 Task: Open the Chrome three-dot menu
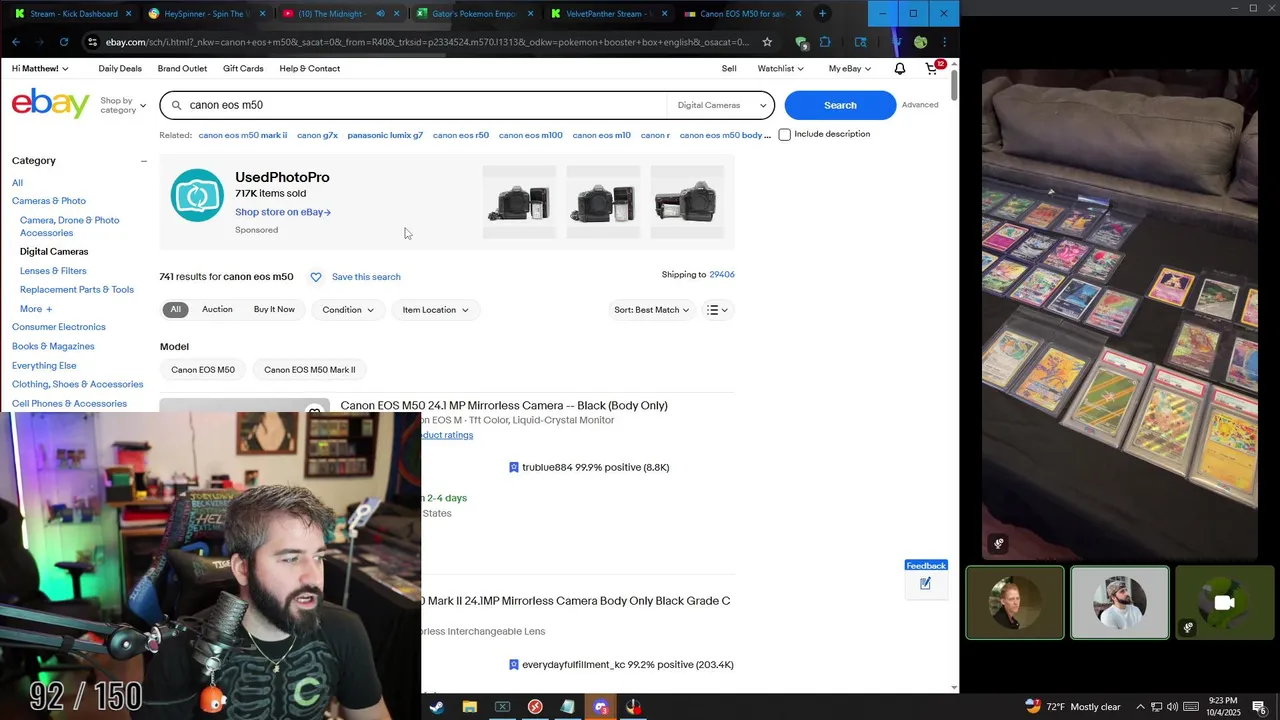(944, 42)
